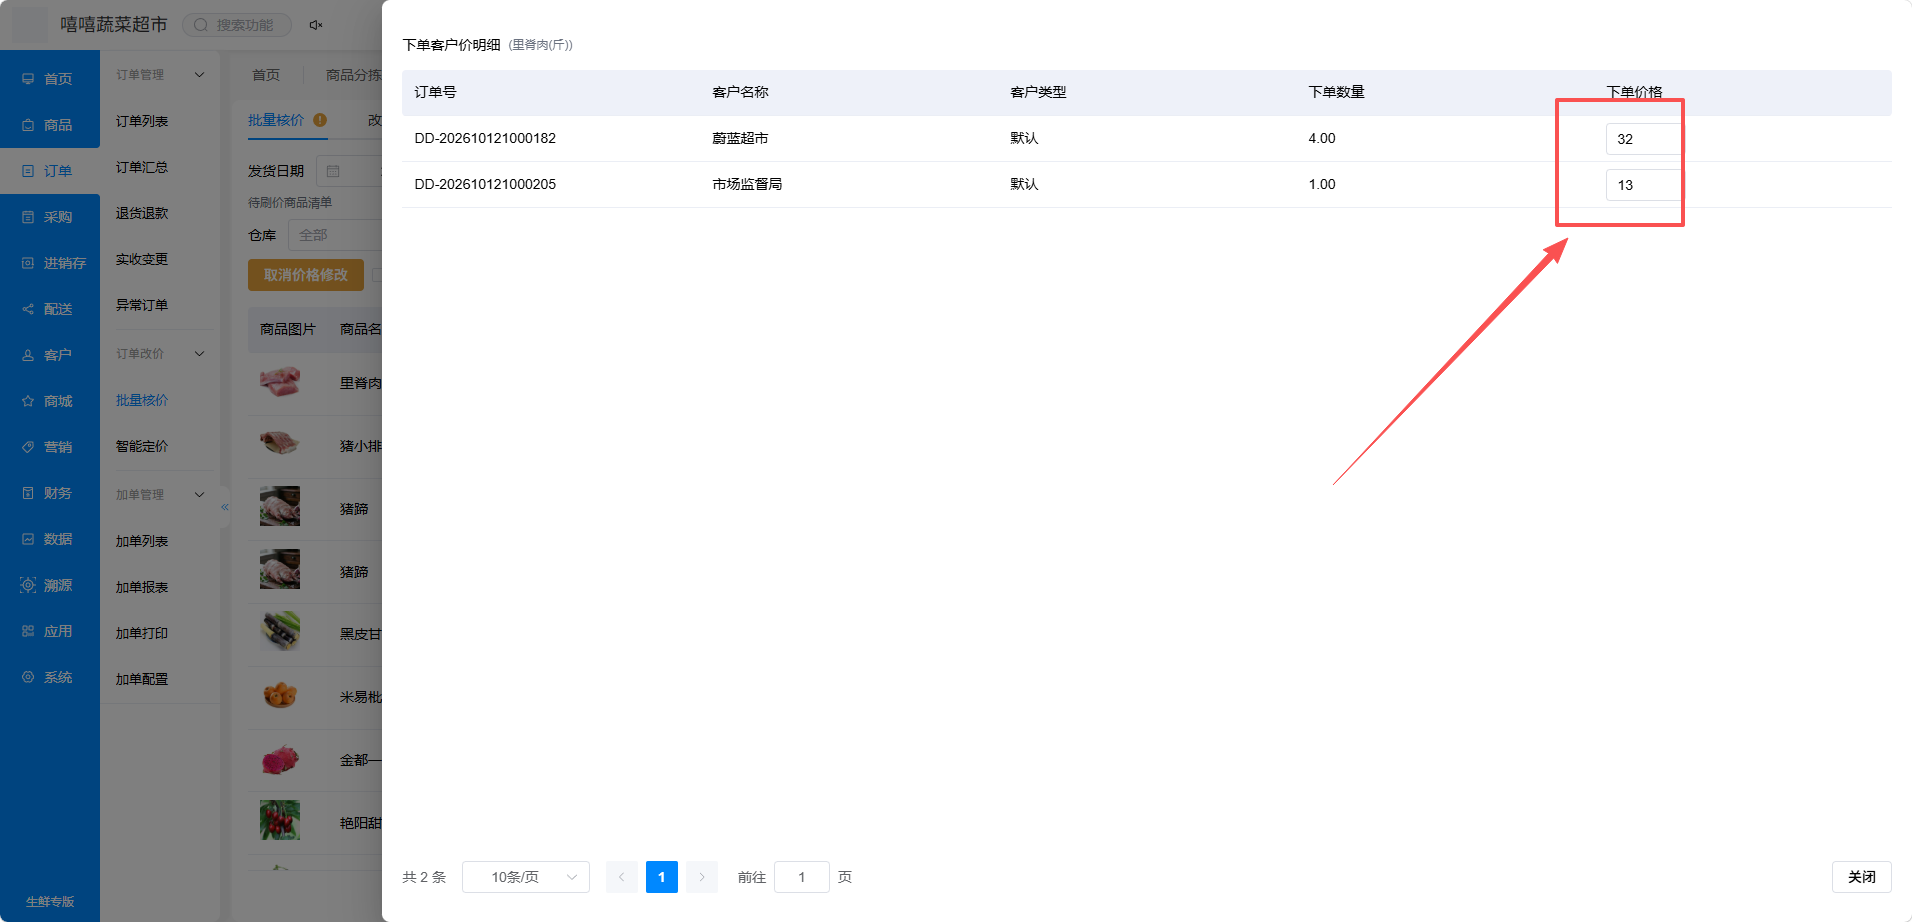Screen dimensions: 1912x922
Task: Open the 溯源 sidebar section
Action: (x=49, y=585)
